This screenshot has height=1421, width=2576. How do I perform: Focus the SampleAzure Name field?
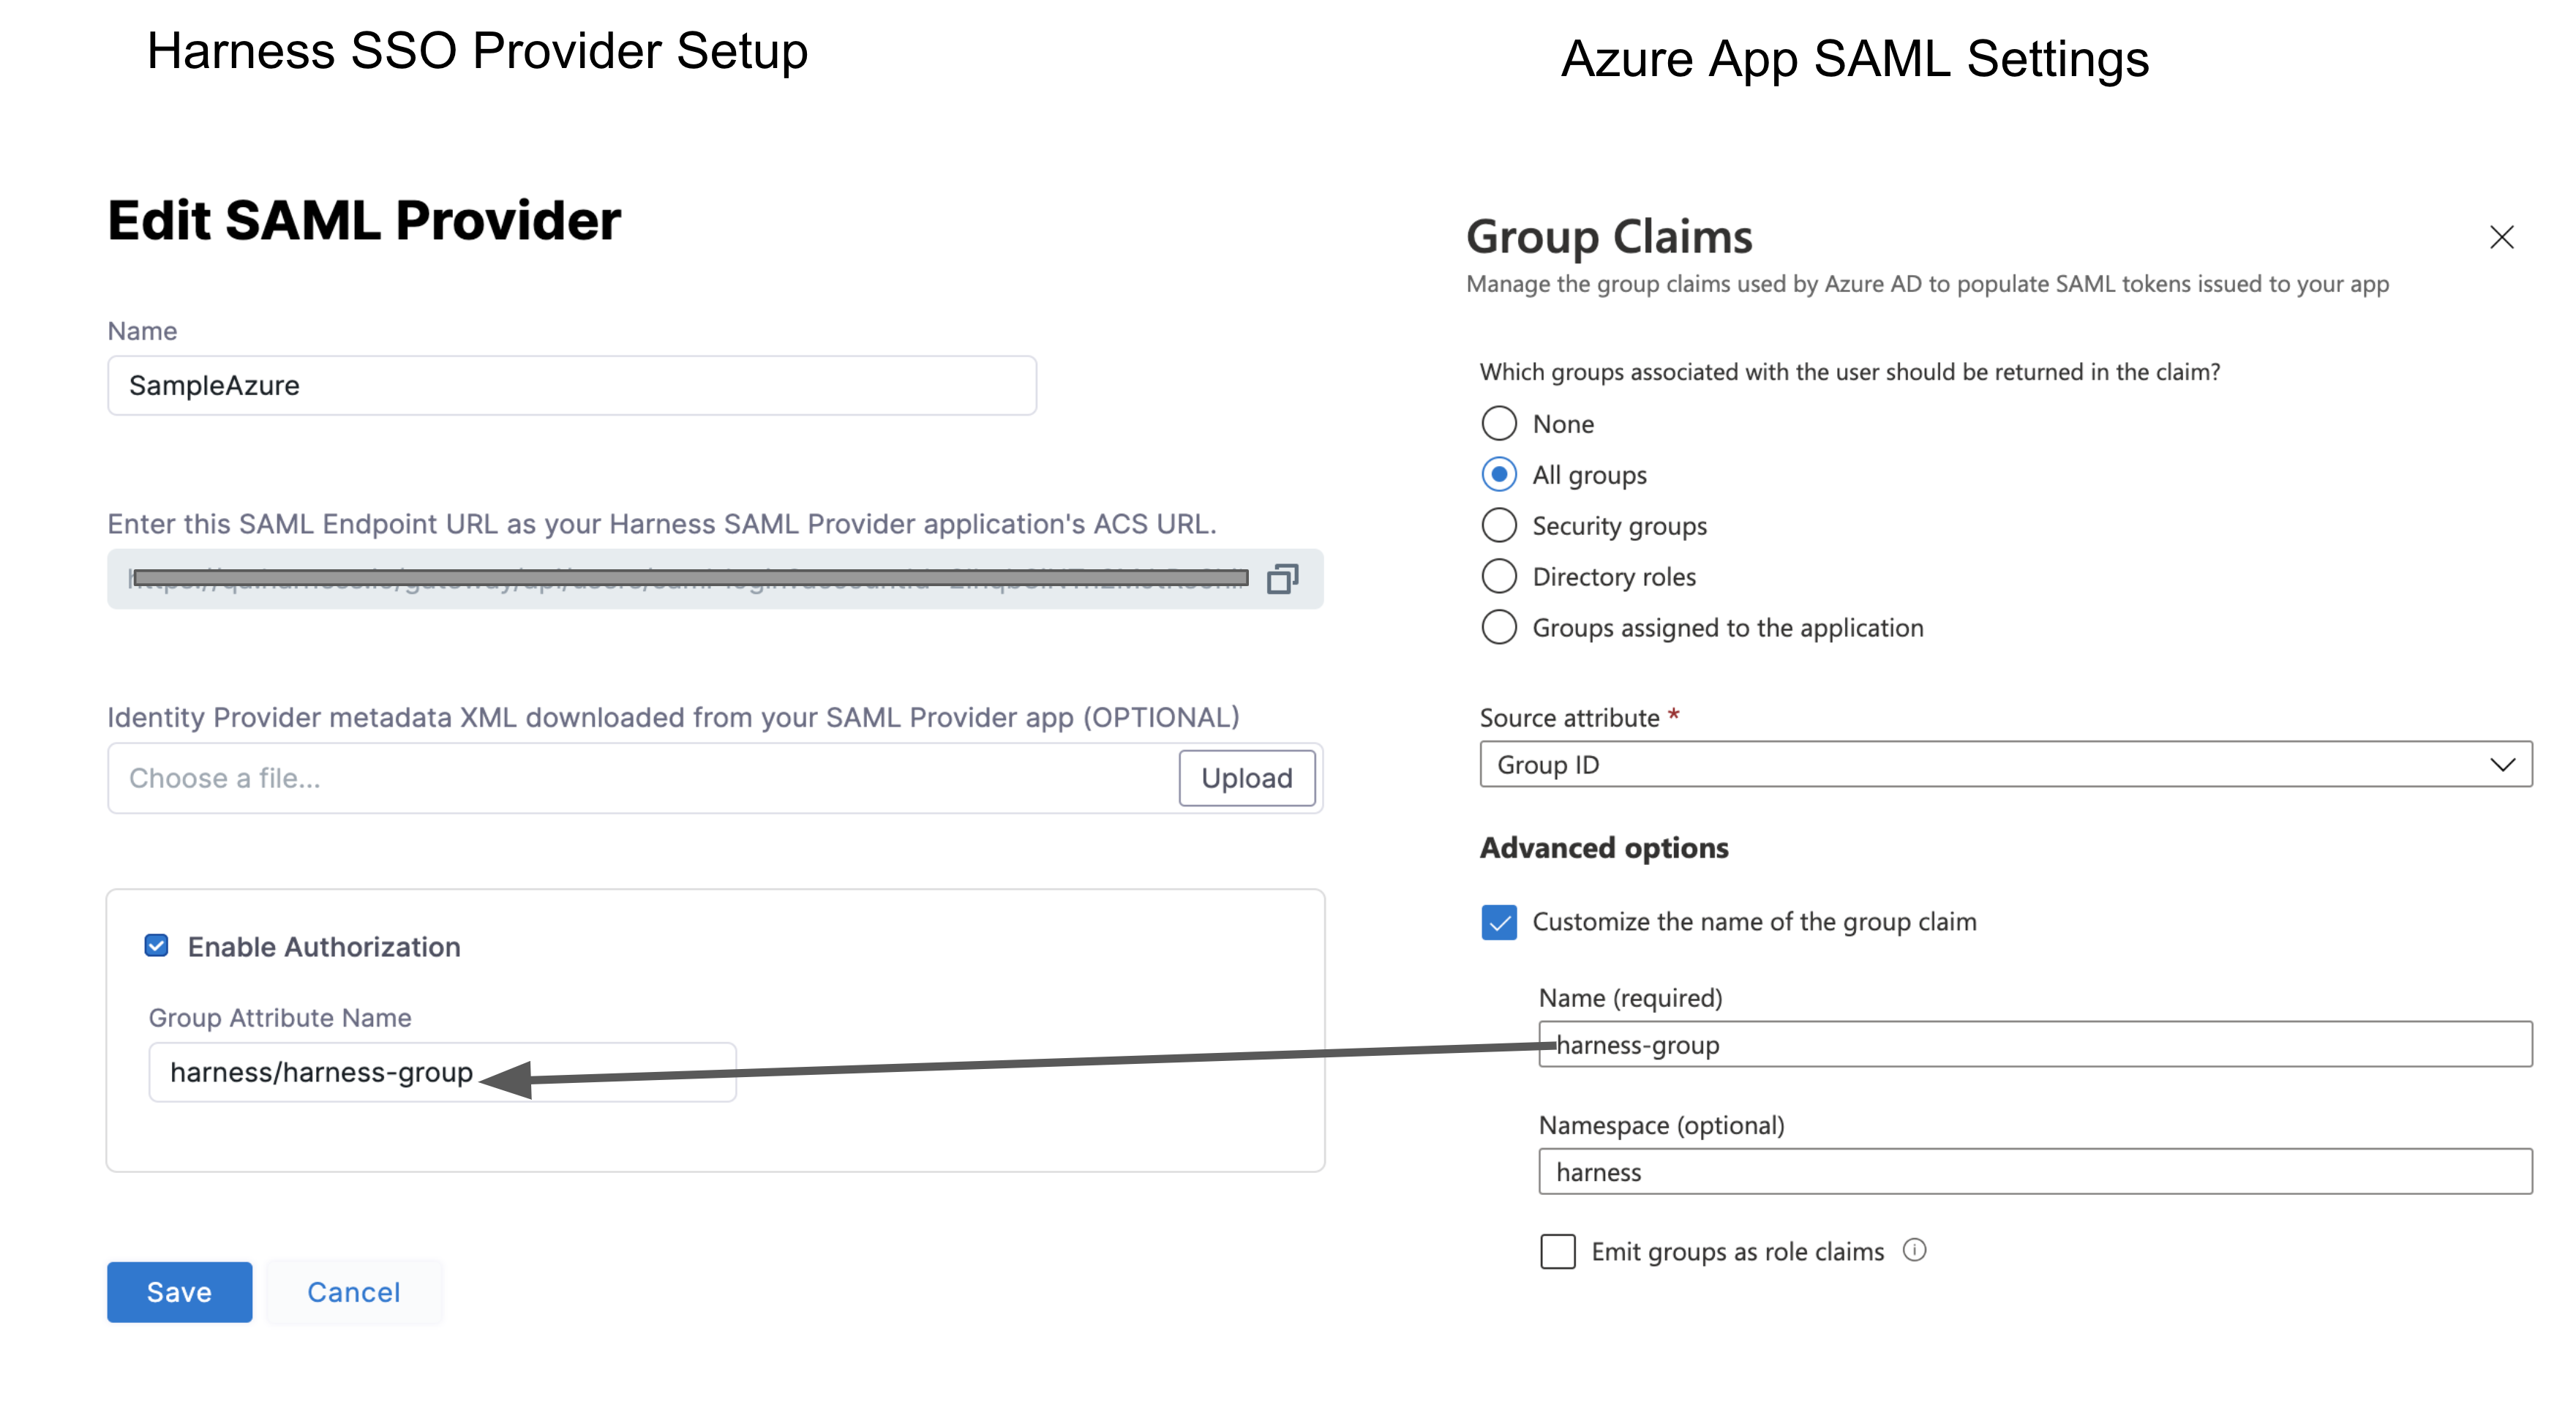571,386
